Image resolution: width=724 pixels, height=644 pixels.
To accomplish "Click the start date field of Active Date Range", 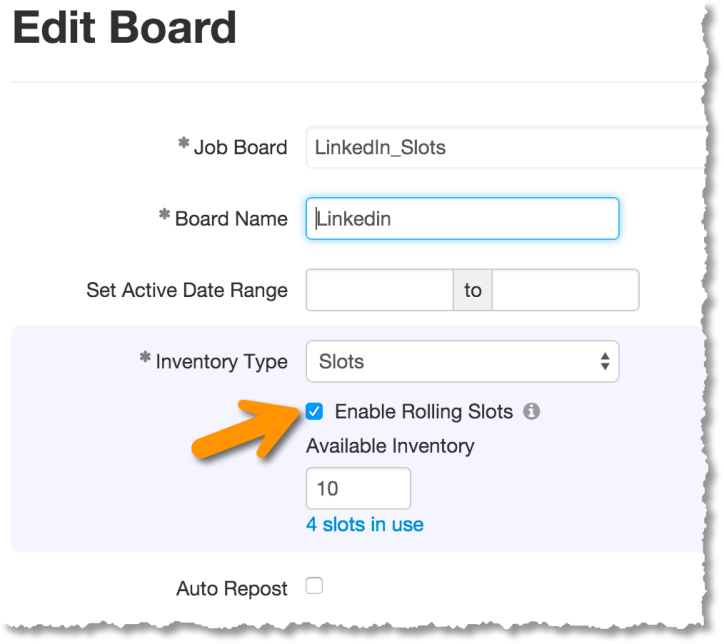I will pyautogui.click(x=379, y=290).
